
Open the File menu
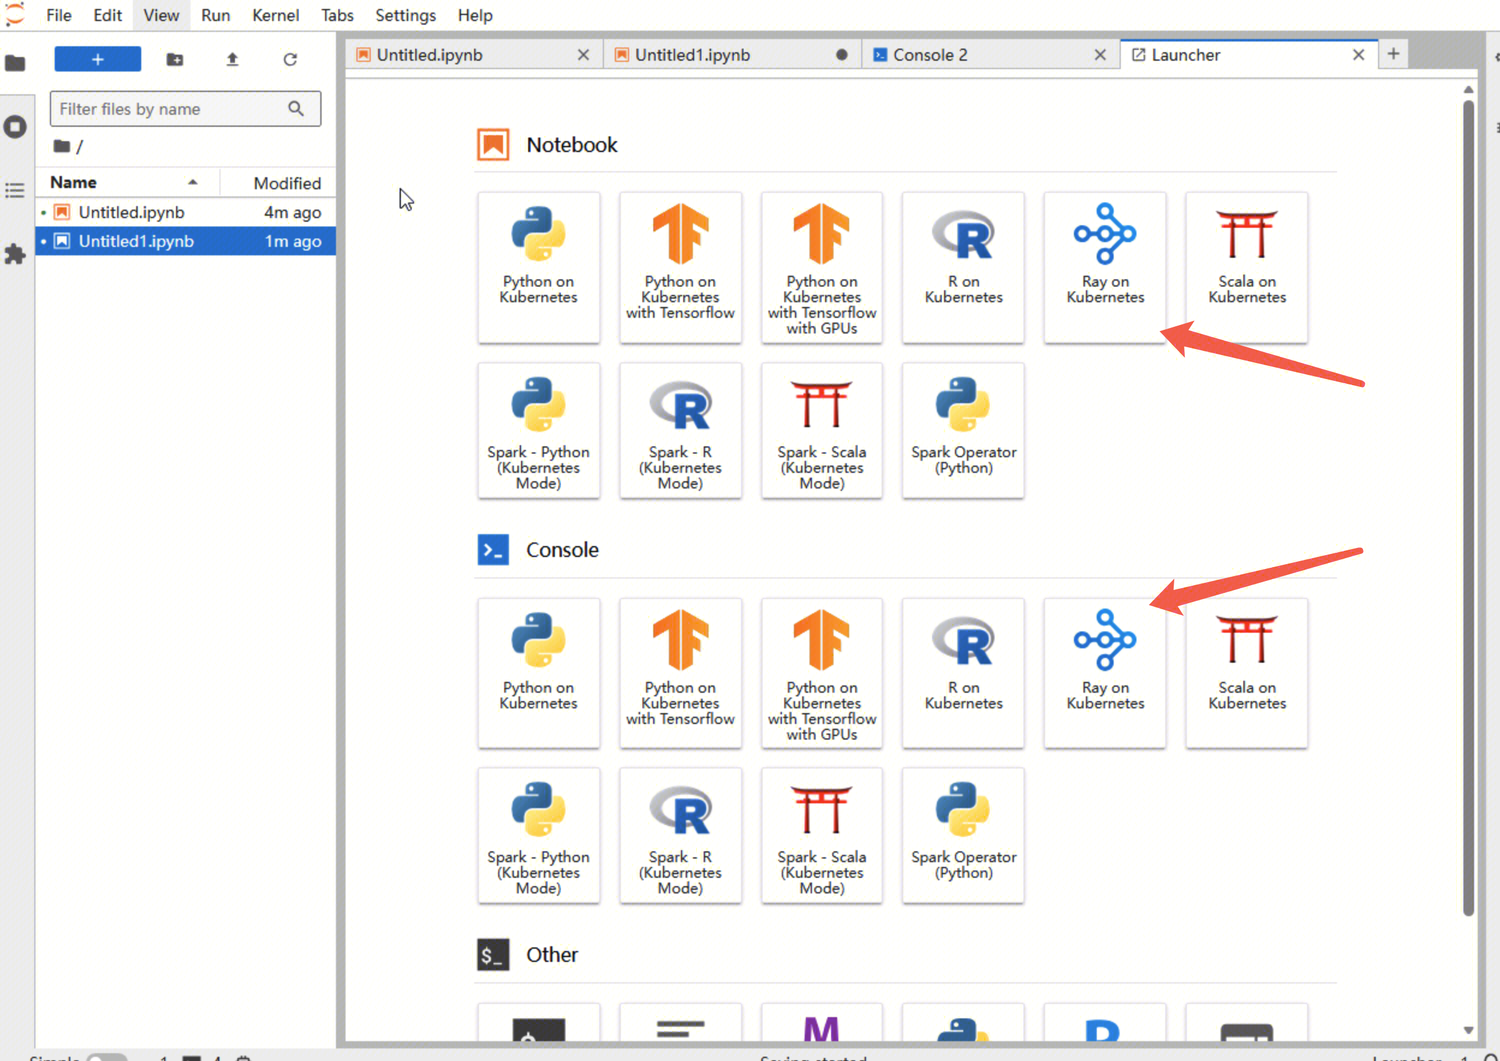(x=59, y=15)
